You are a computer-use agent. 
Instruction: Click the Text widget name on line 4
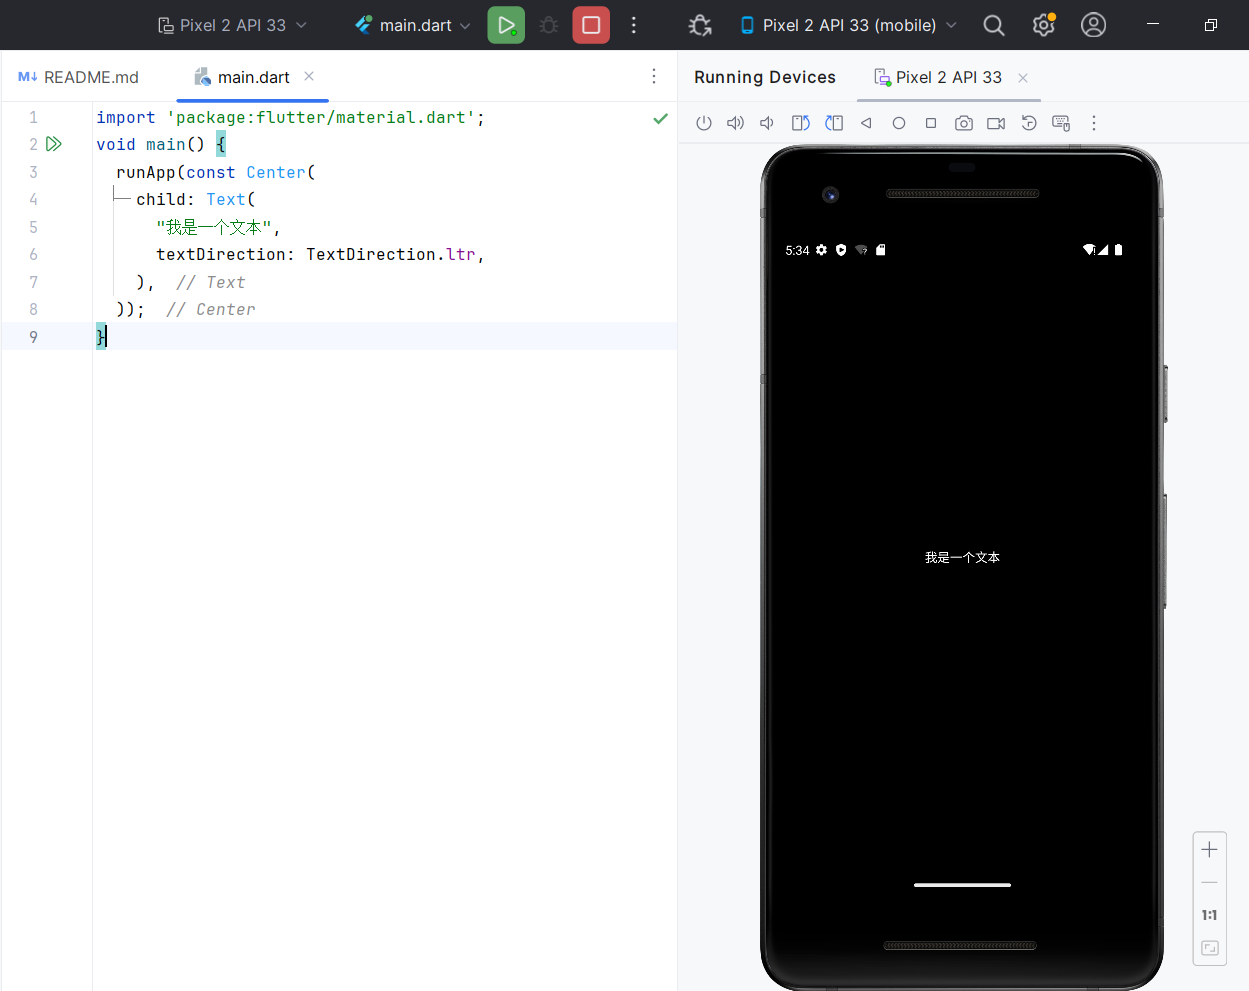[x=226, y=199]
